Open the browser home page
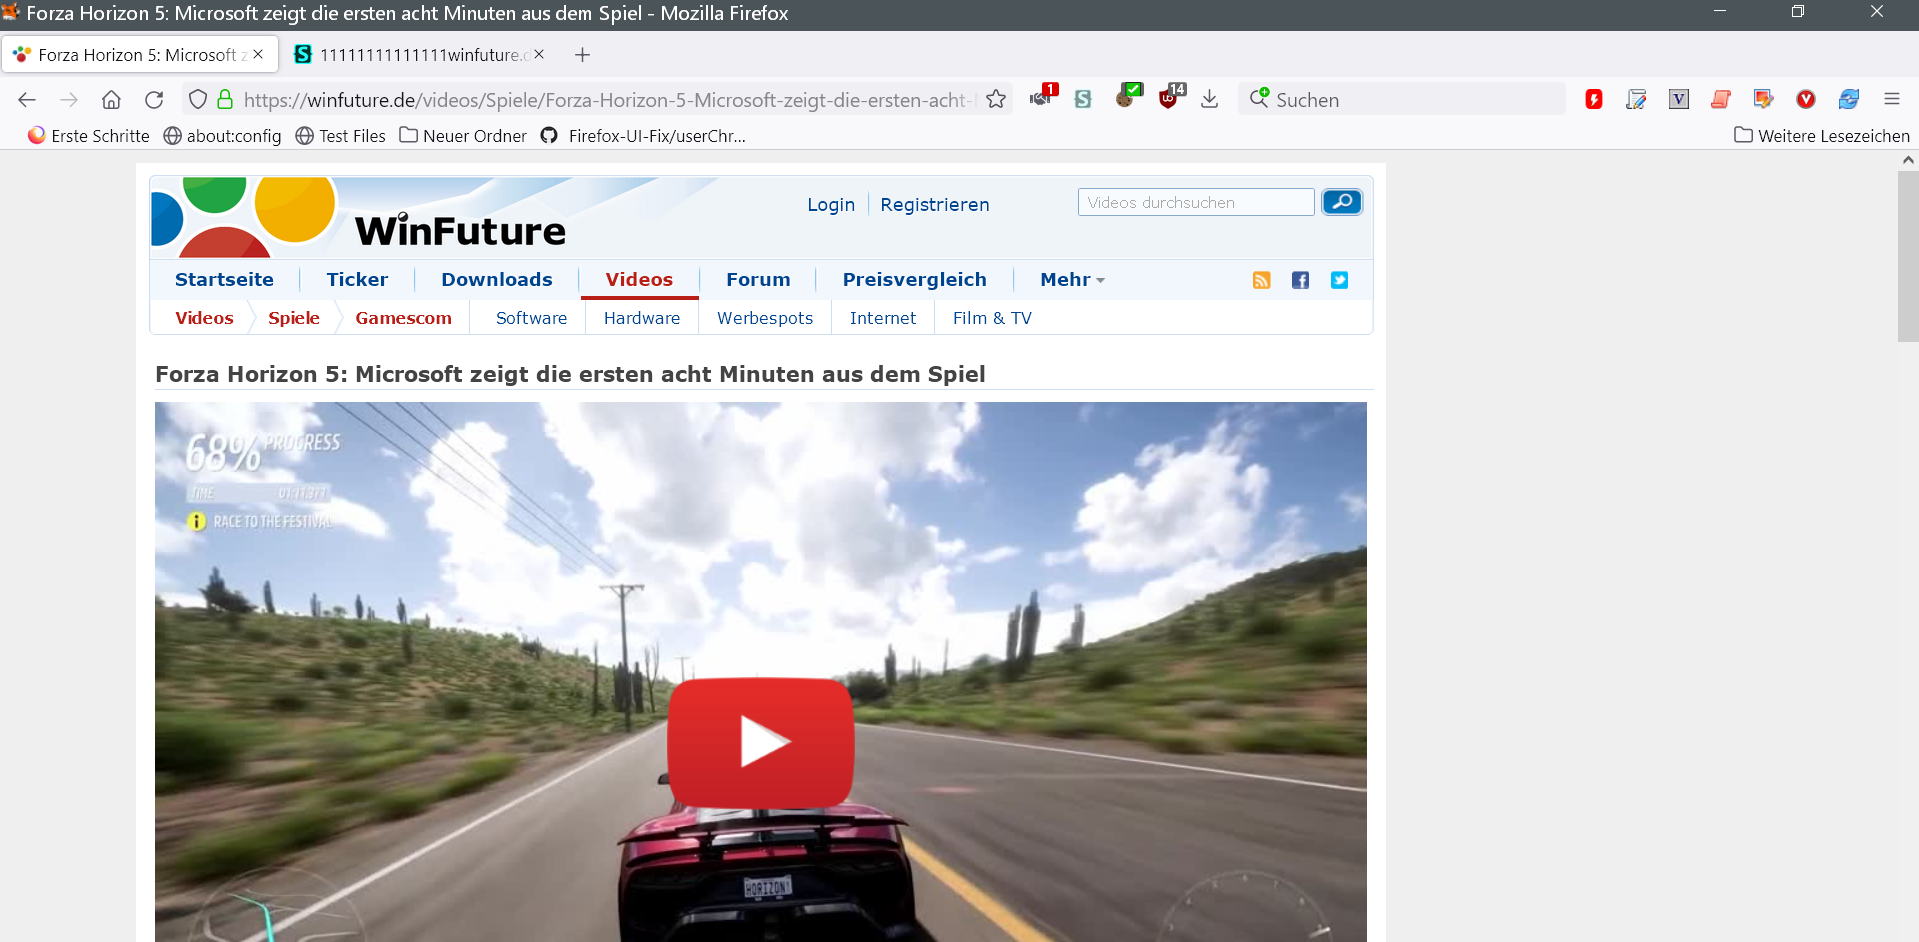Screen dimensions: 1919x942 (111, 99)
